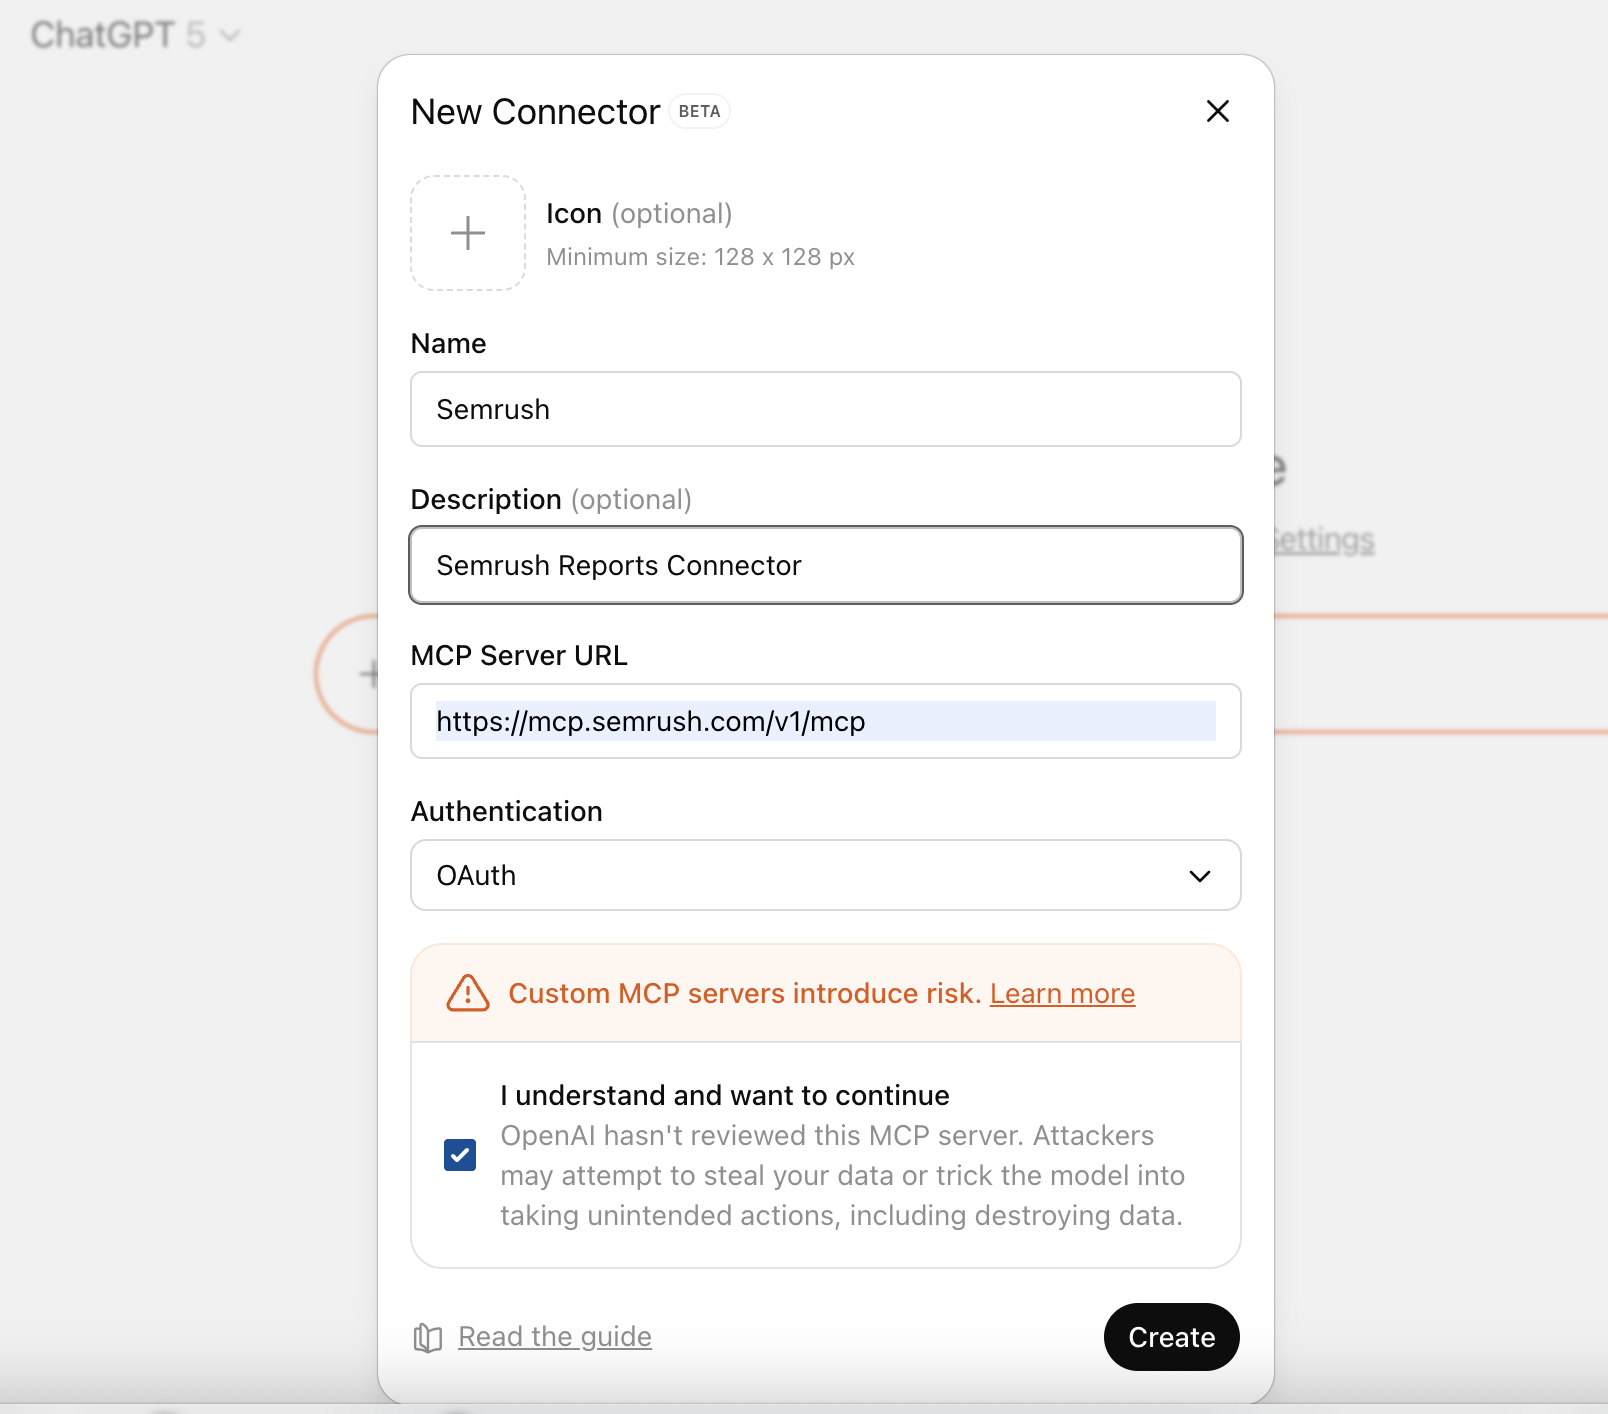
Task: Click the warning triangle icon
Action: [467, 993]
